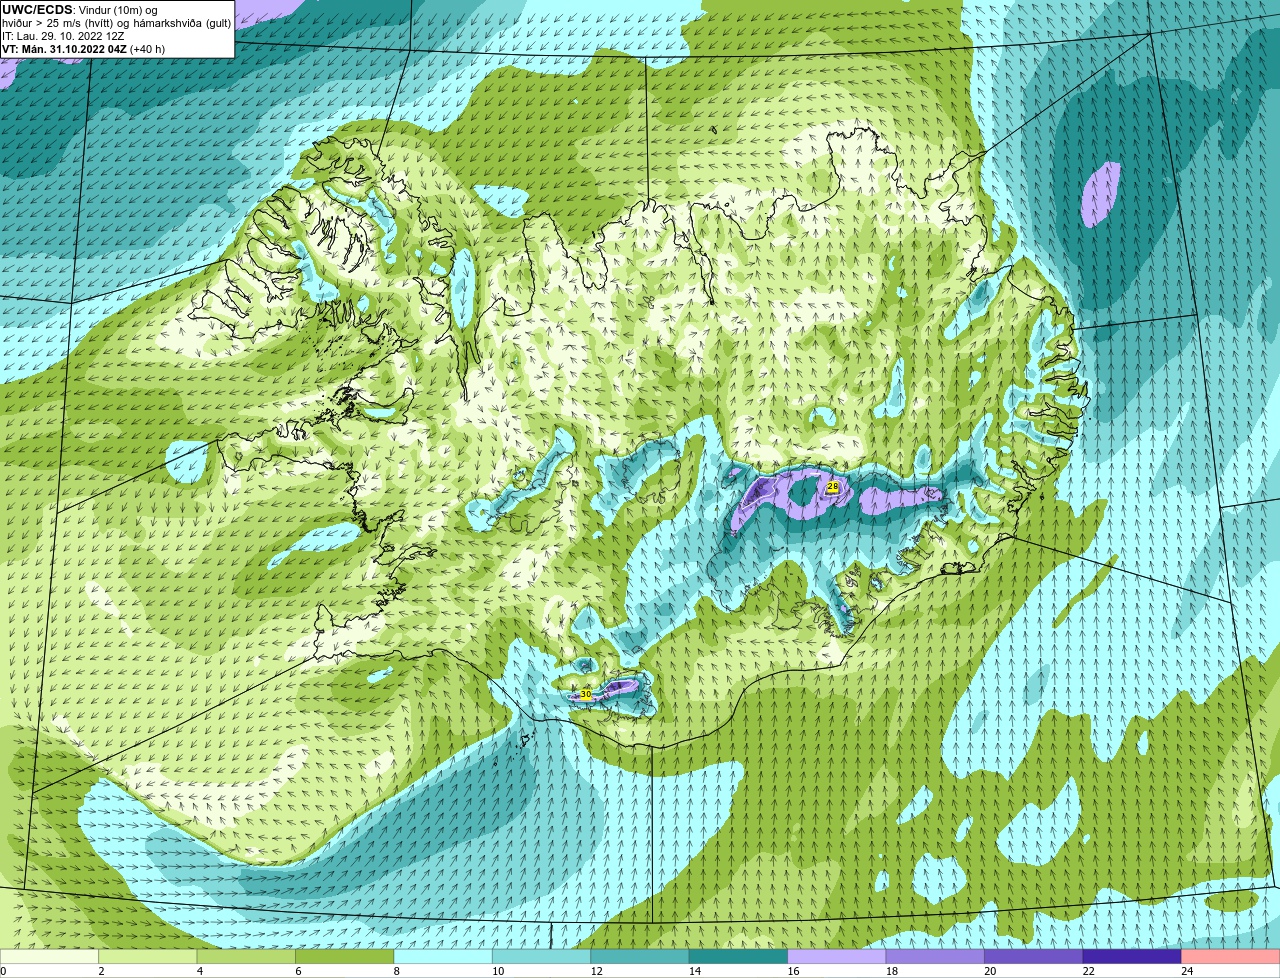The height and width of the screenshot is (978, 1280).
Task: Select the 20–22 m/s violet legend swatch
Action: click(1034, 957)
